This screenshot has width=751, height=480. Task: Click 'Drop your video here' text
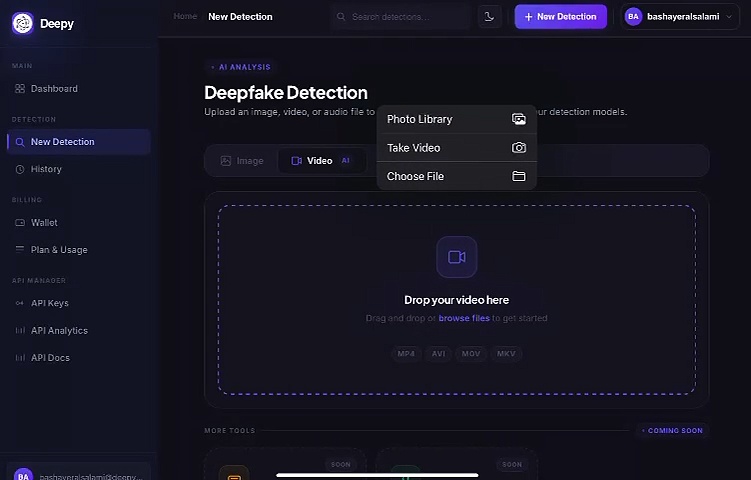click(x=456, y=300)
